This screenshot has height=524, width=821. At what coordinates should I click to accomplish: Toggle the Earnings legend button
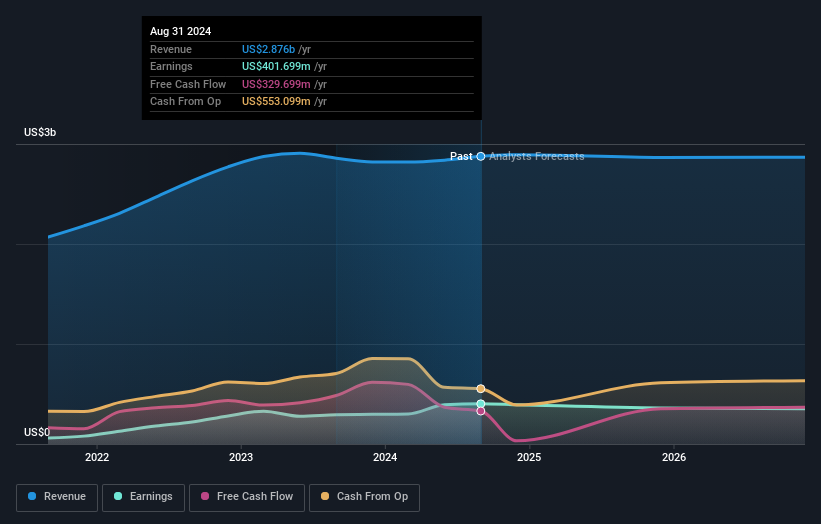143,497
